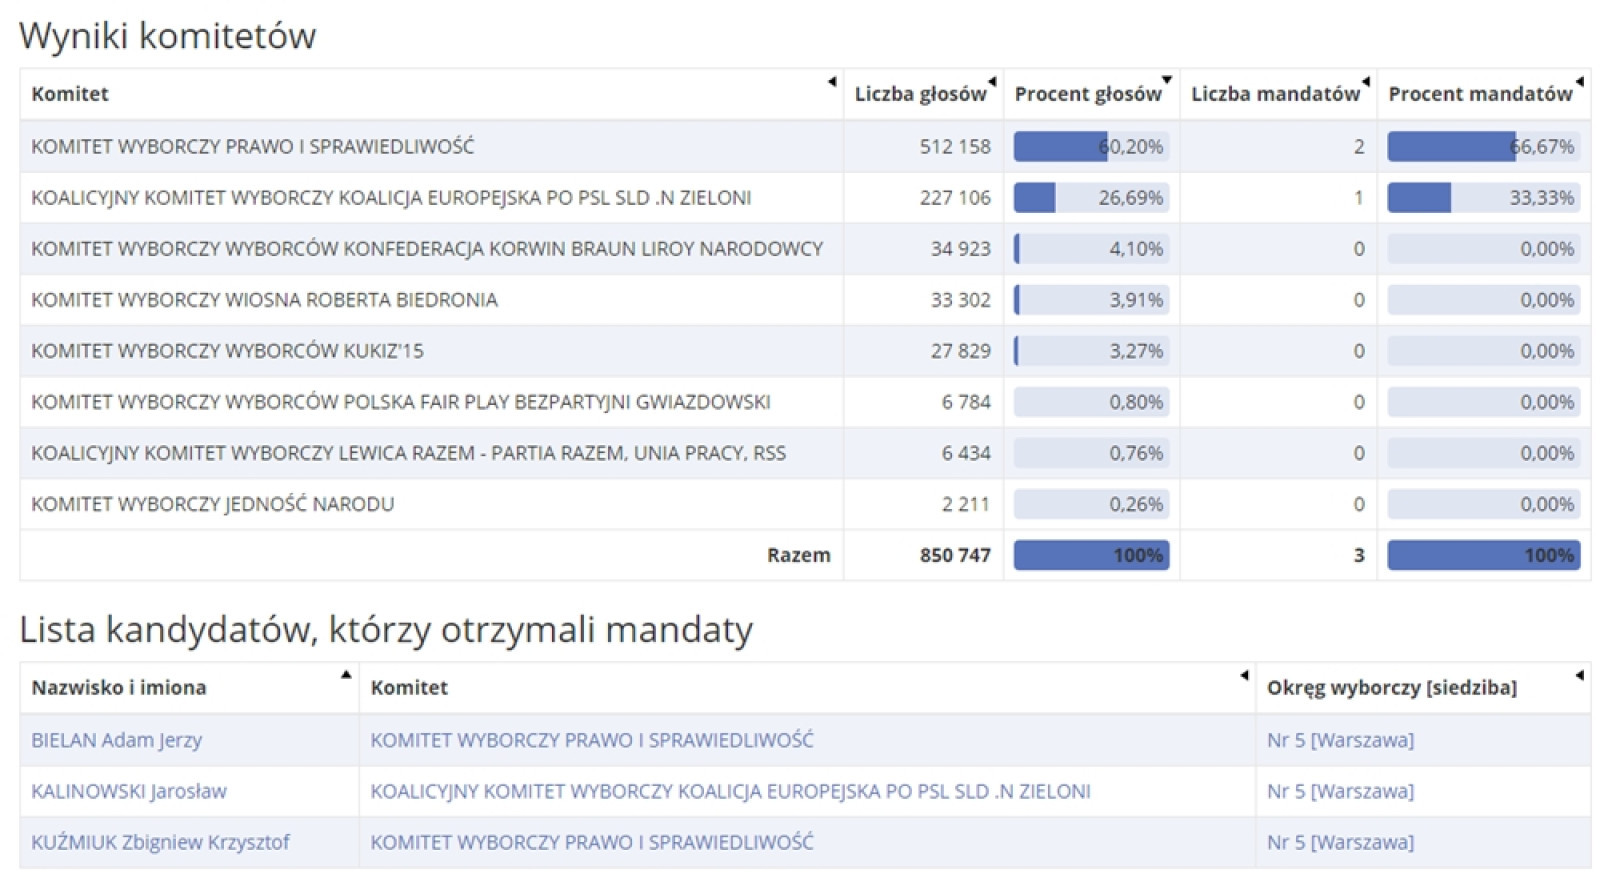Click the 0,26% vote percentage bar
This screenshot has width=1600, height=874.
point(1091,503)
